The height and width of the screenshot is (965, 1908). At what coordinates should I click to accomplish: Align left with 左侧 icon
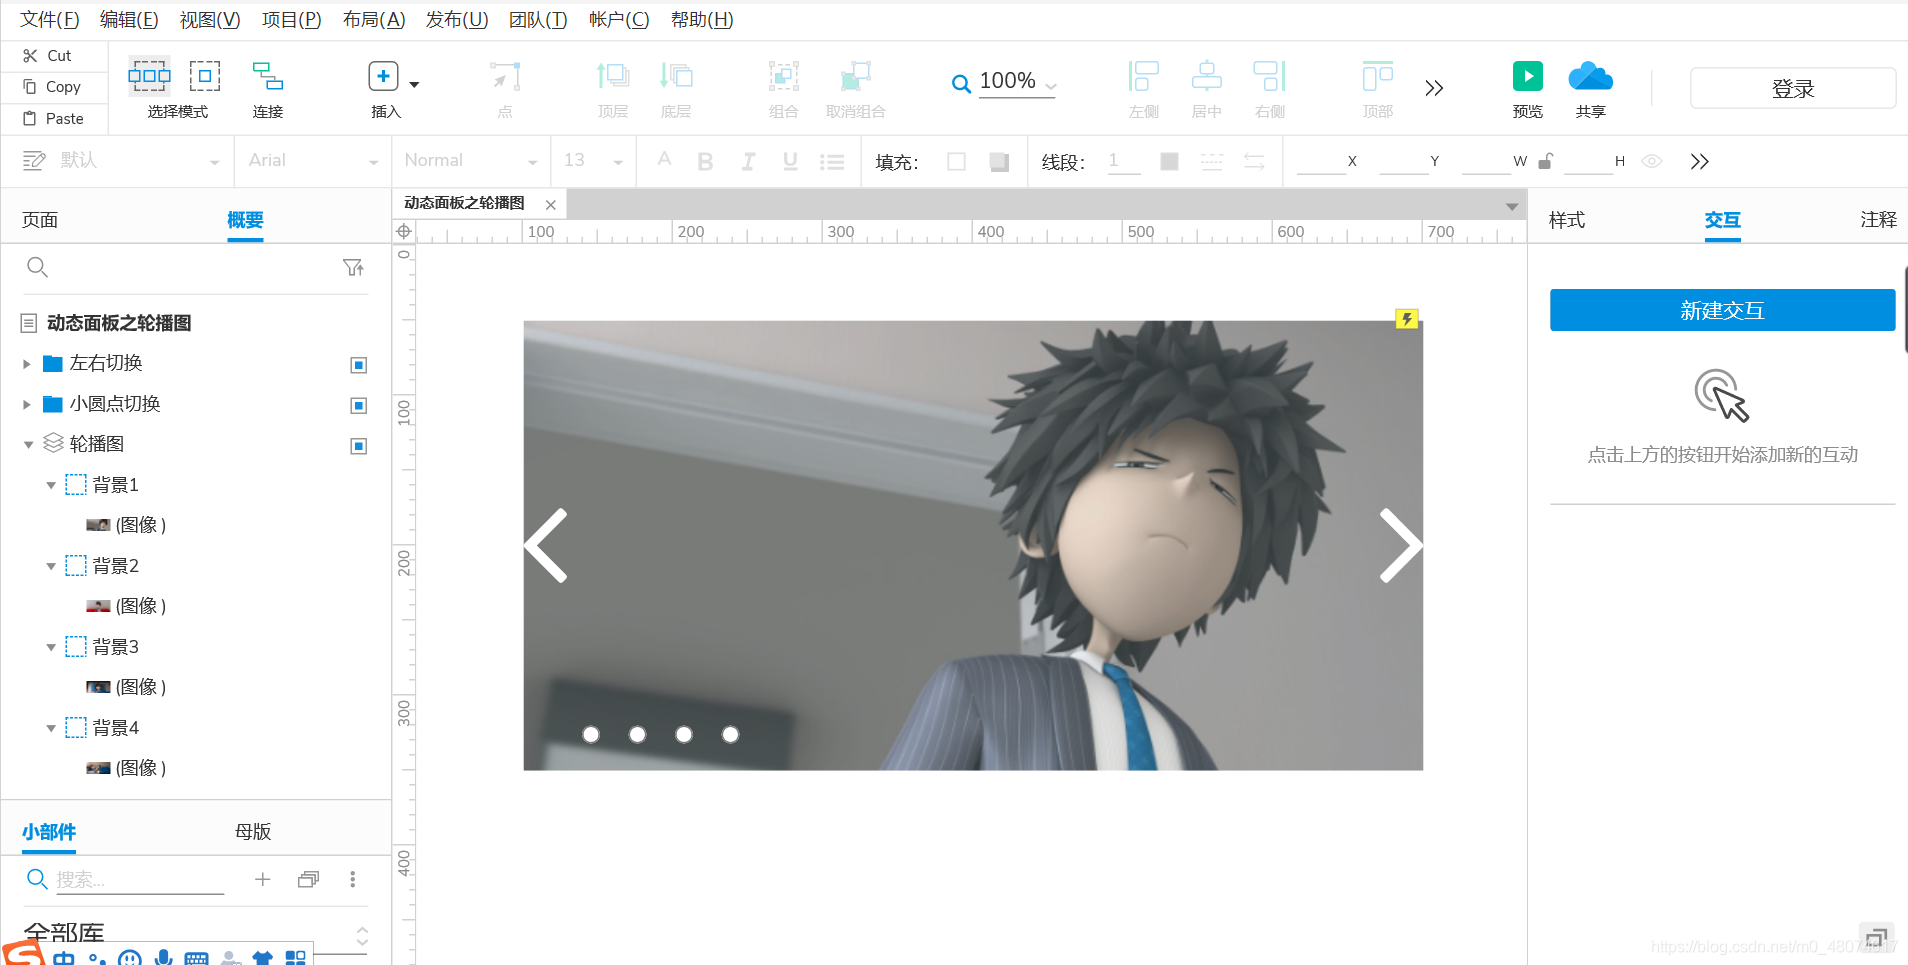[1143, 76]
